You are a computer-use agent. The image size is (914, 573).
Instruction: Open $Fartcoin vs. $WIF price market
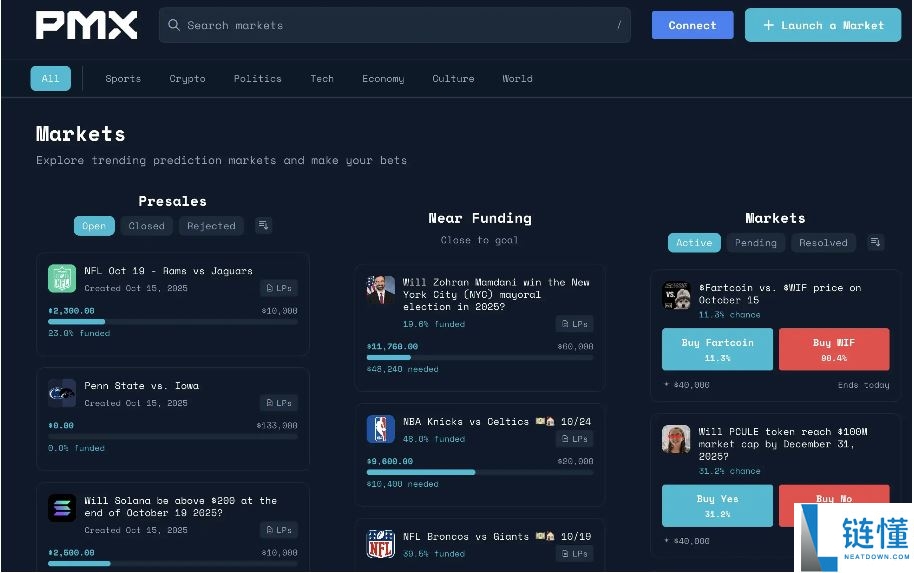coord(780,294)
